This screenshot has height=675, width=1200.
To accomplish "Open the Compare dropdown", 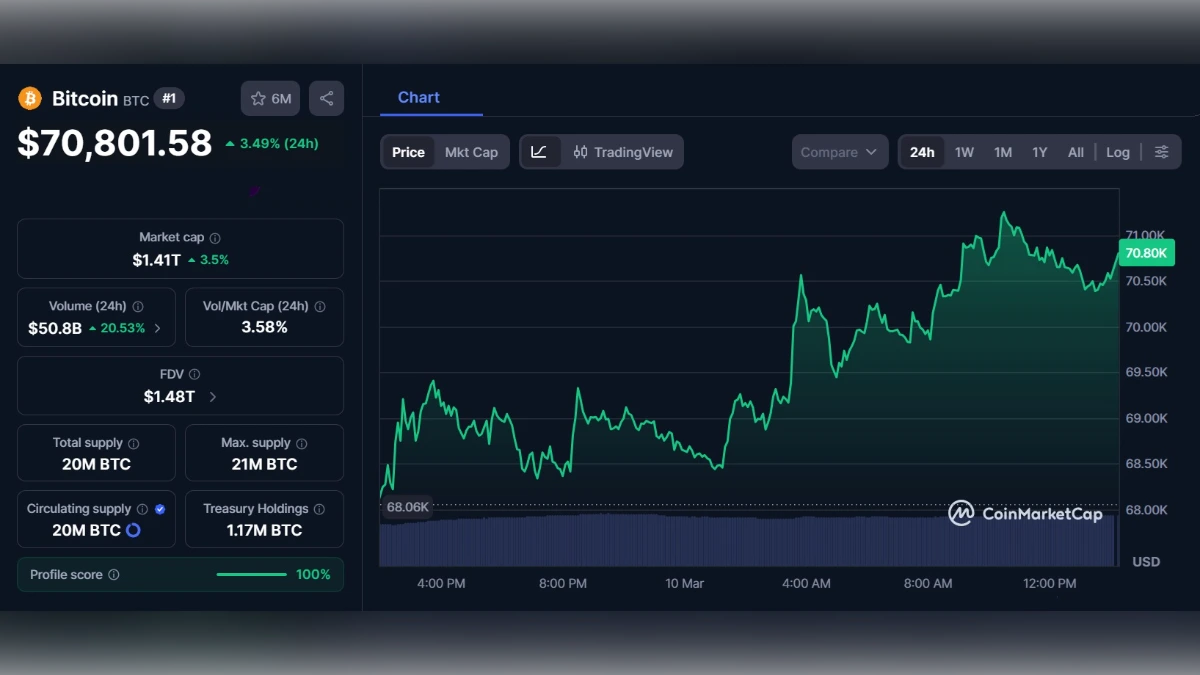I will [x=839, y=151].
